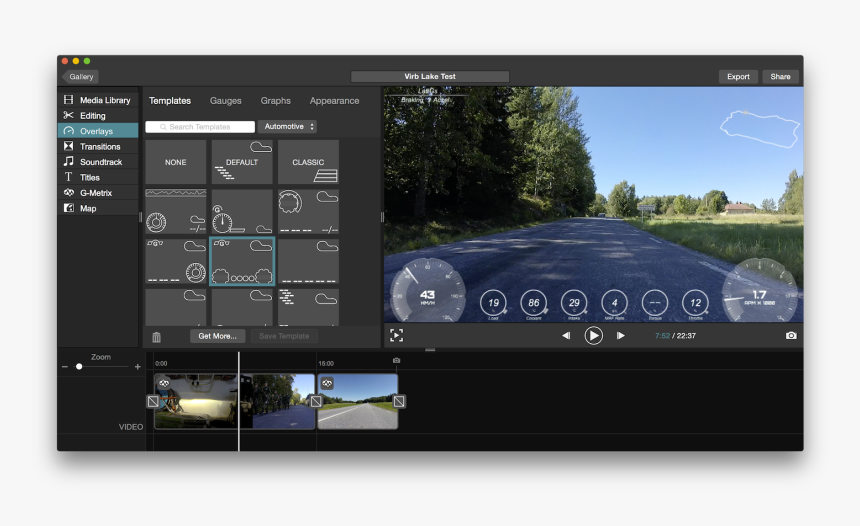Select the template with graph line on top
This screenshot has width=860, height=526.
[x=176, y=211]
